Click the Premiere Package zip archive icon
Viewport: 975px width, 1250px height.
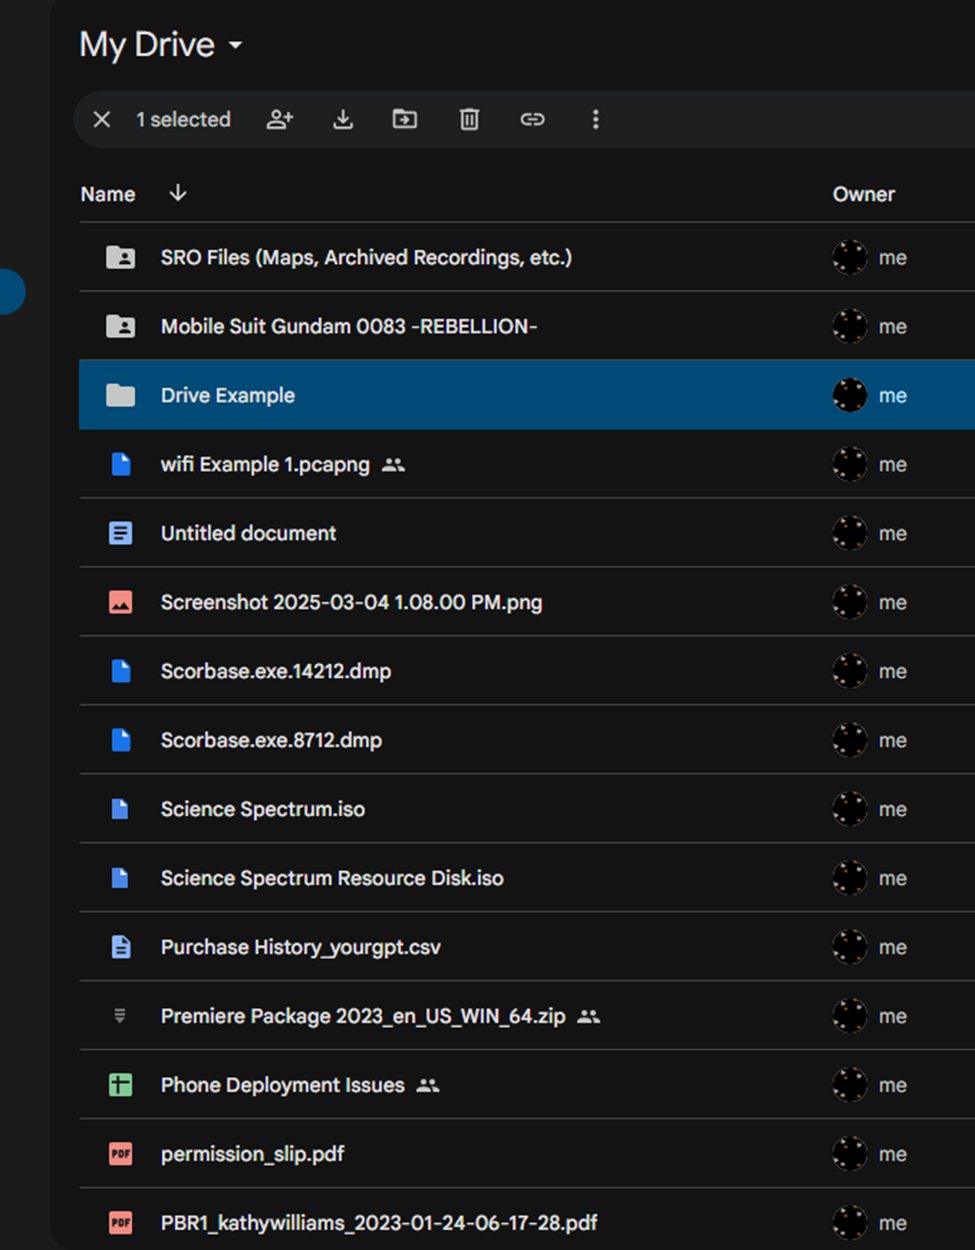[120, 1016]
